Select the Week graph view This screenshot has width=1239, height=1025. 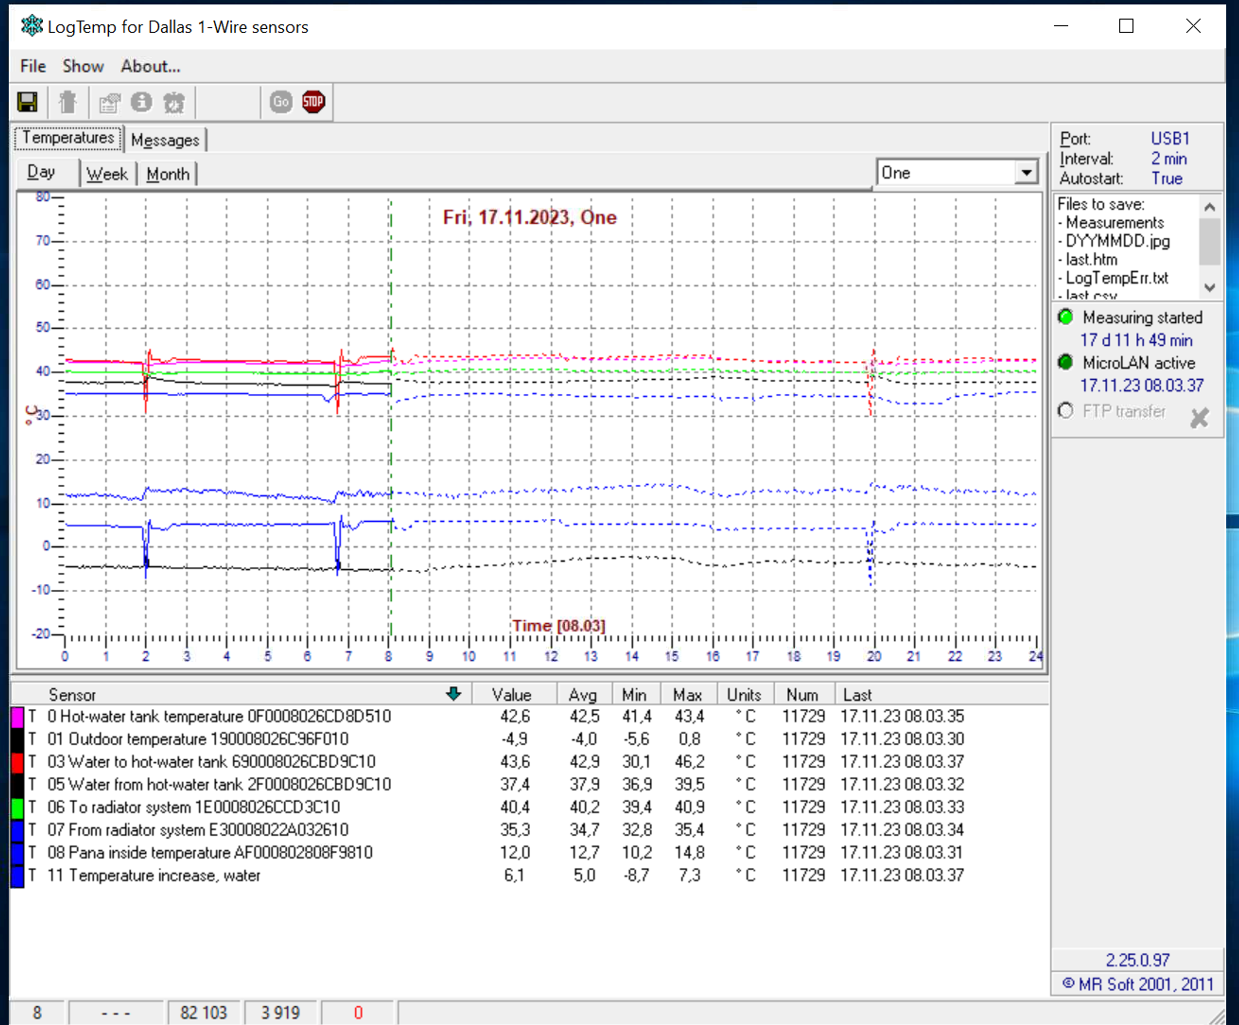(107, 174)
